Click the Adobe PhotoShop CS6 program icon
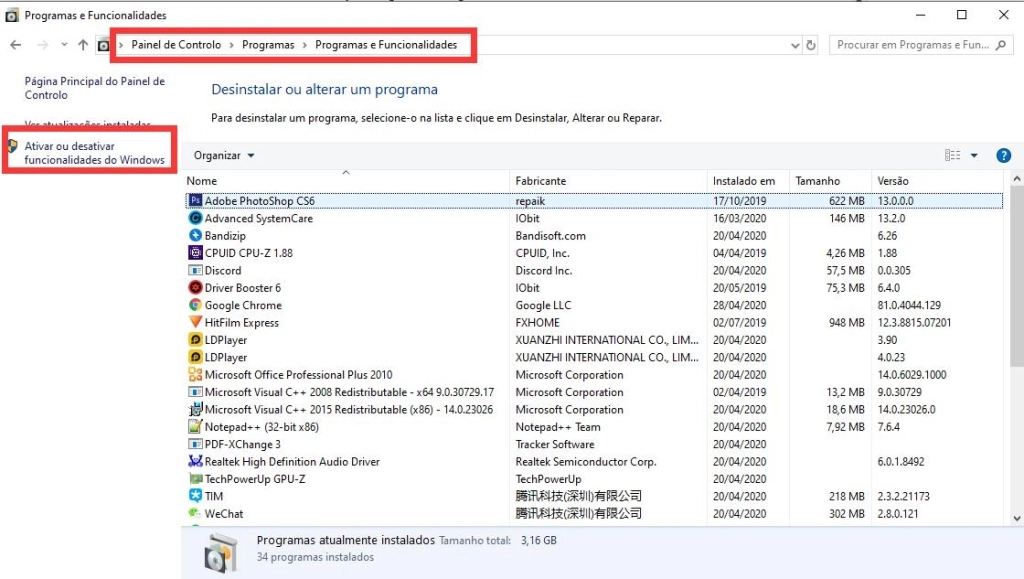The height and width of the screenshot is (579, 1024). tap(196, 201)
